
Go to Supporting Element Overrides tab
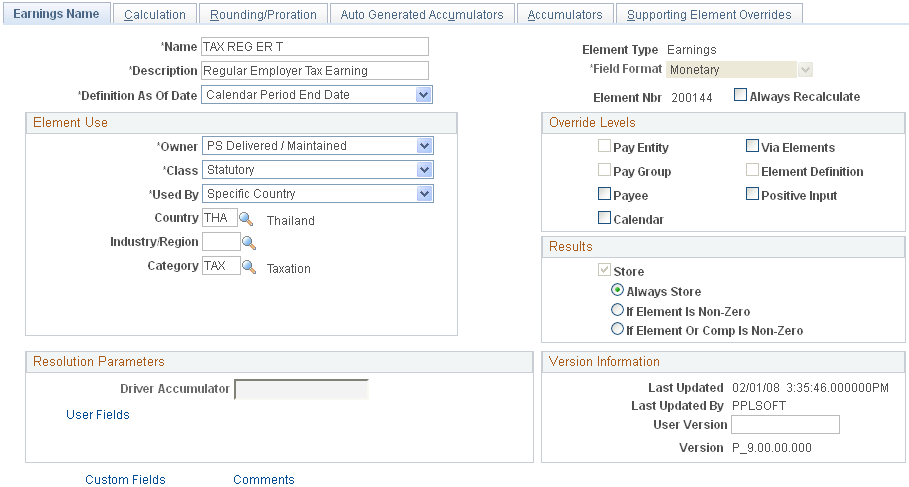tap(709, 14)
